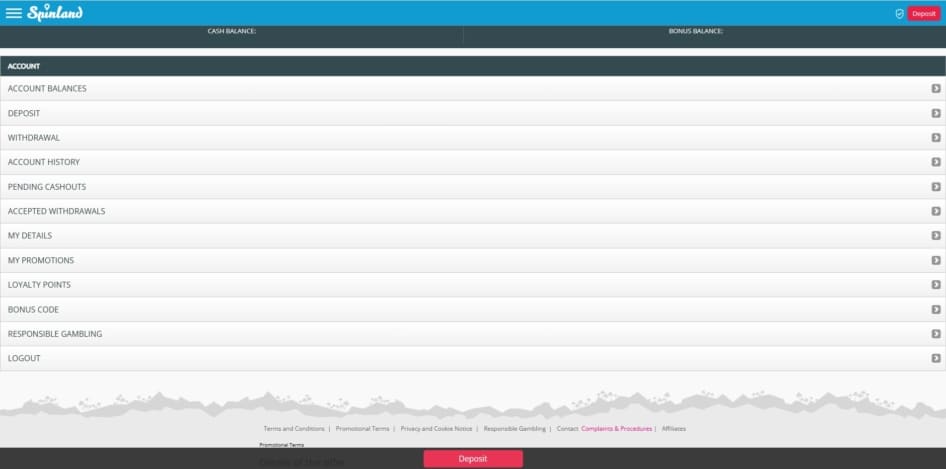Click the arrow icon beside Account Balances
This screenshot has height=469, width=946.
coord(936,89)
